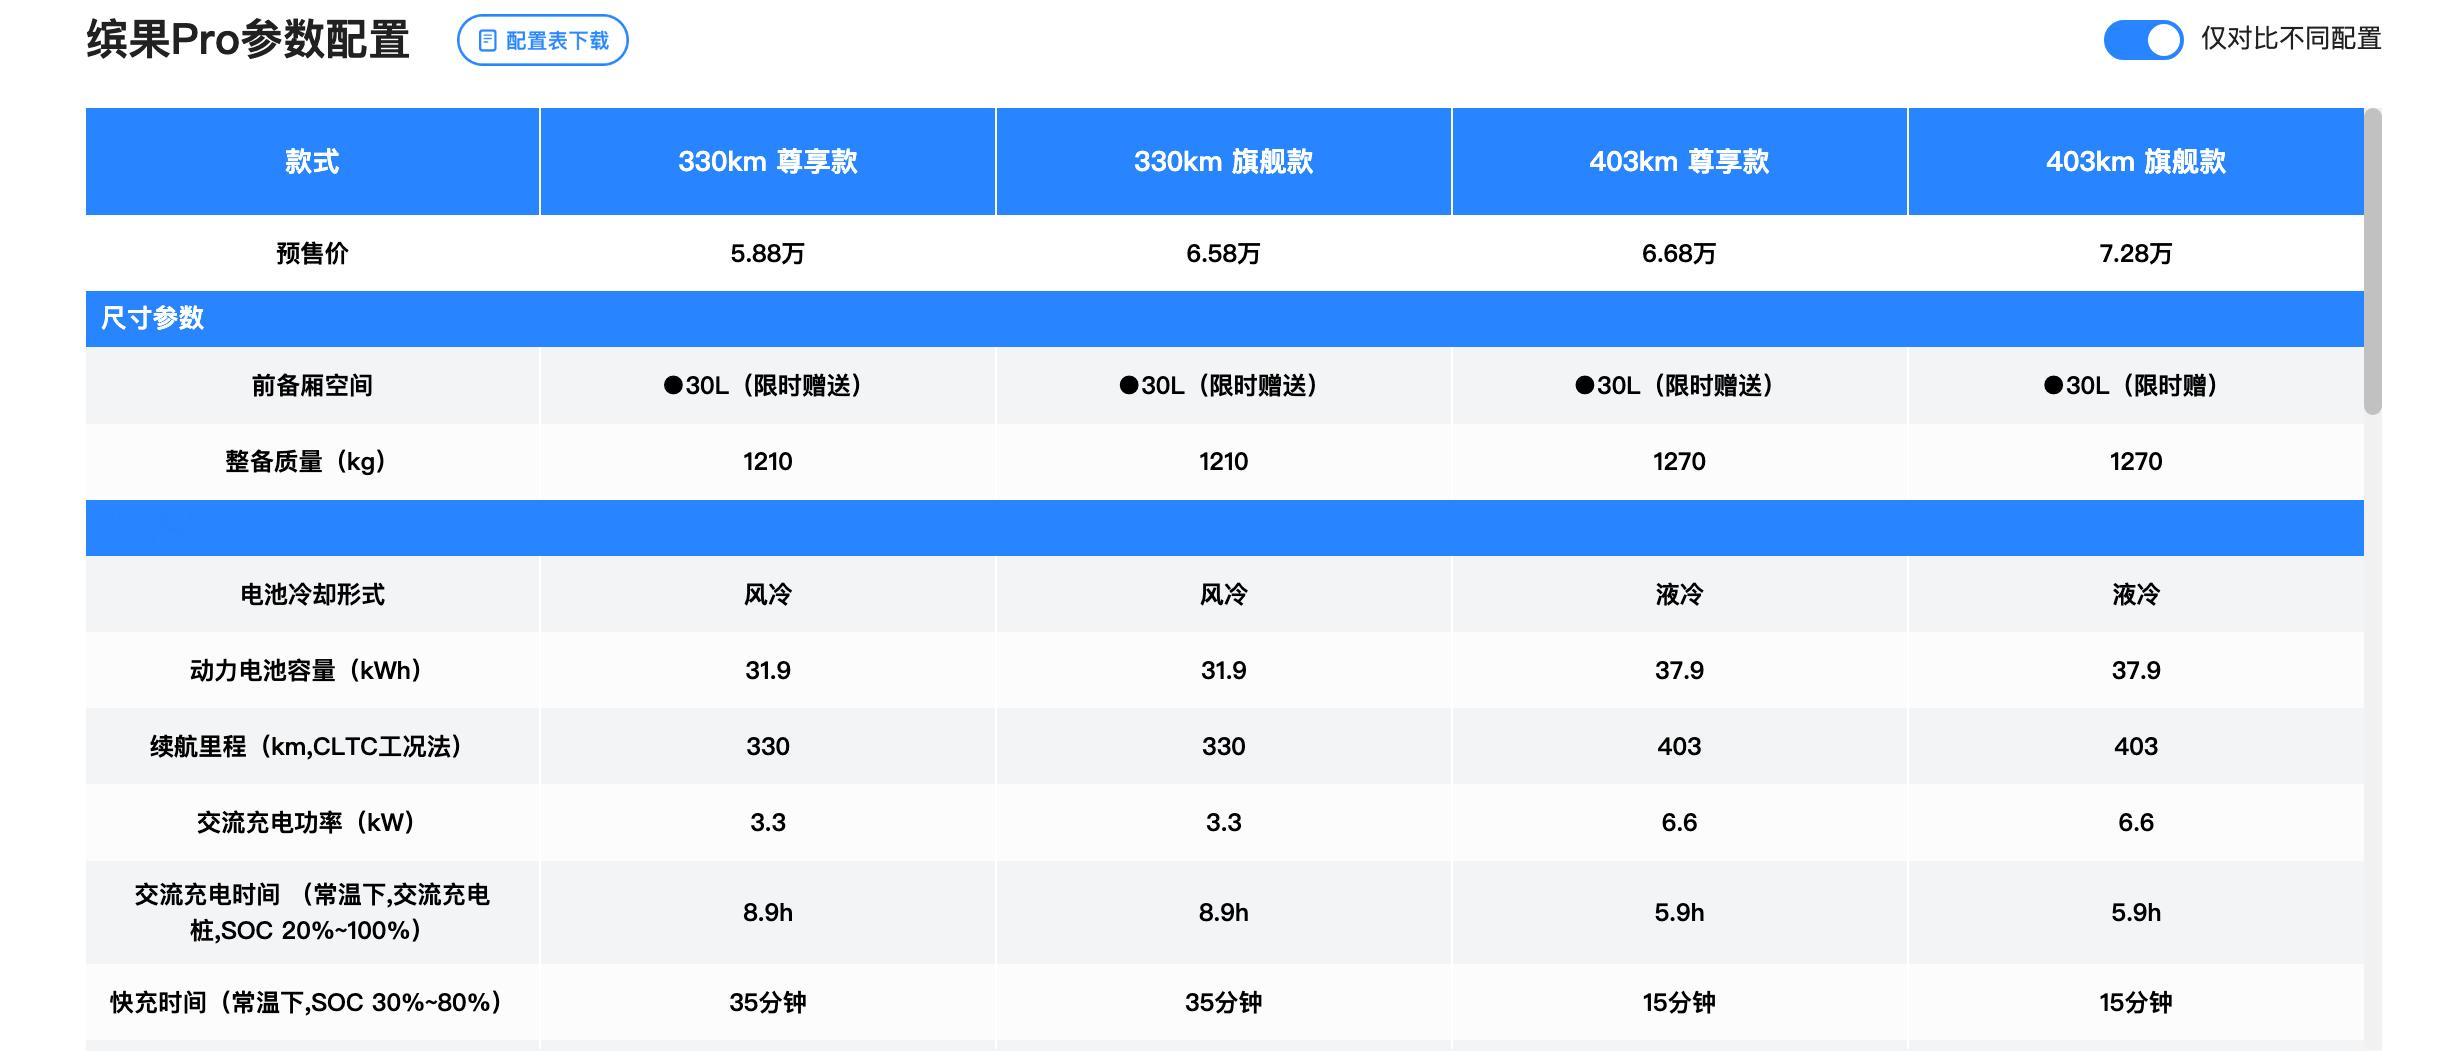The width and height of the screenshot is (2459, 1064).
Task: Click the 30L（限时赠送）cell under 330km 旗舰款
Action: (1223, 385)
